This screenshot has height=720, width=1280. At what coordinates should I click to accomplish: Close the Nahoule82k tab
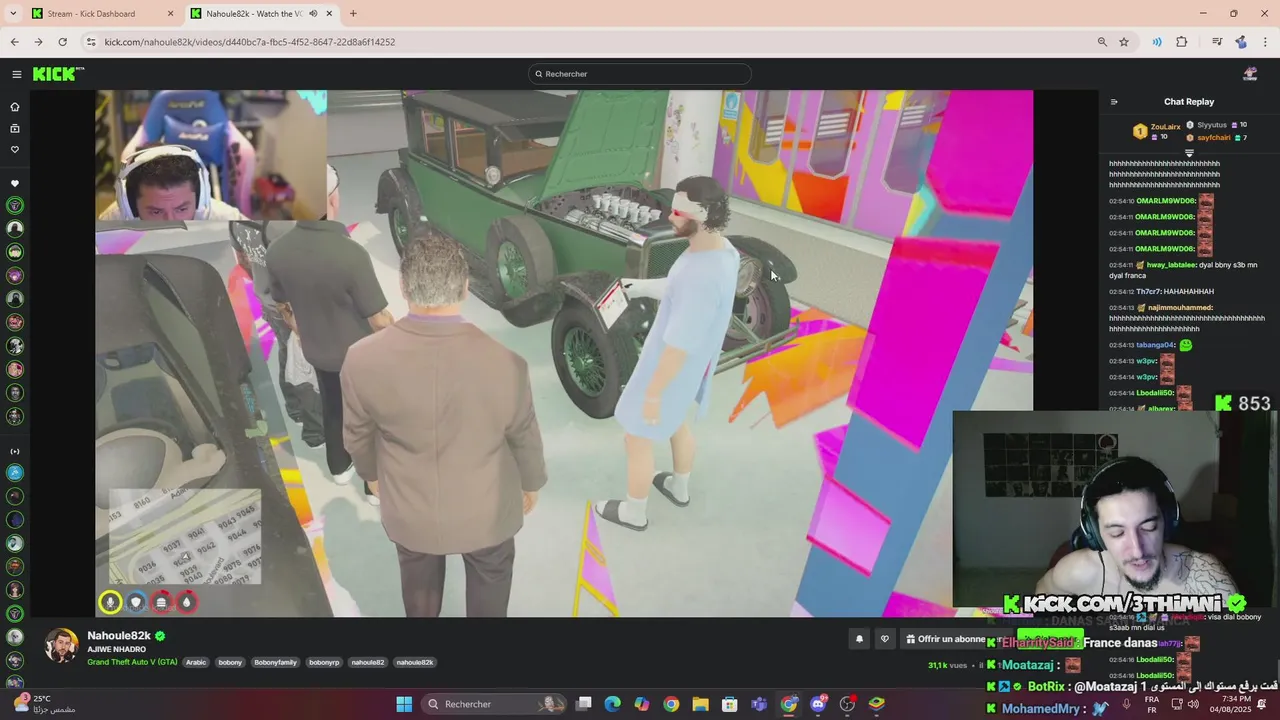329,14
